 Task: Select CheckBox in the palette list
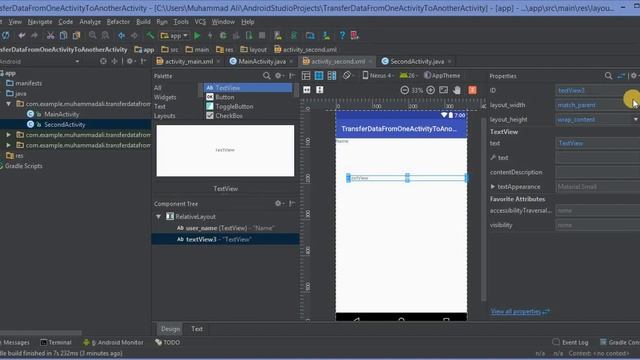tap(229, 116)
